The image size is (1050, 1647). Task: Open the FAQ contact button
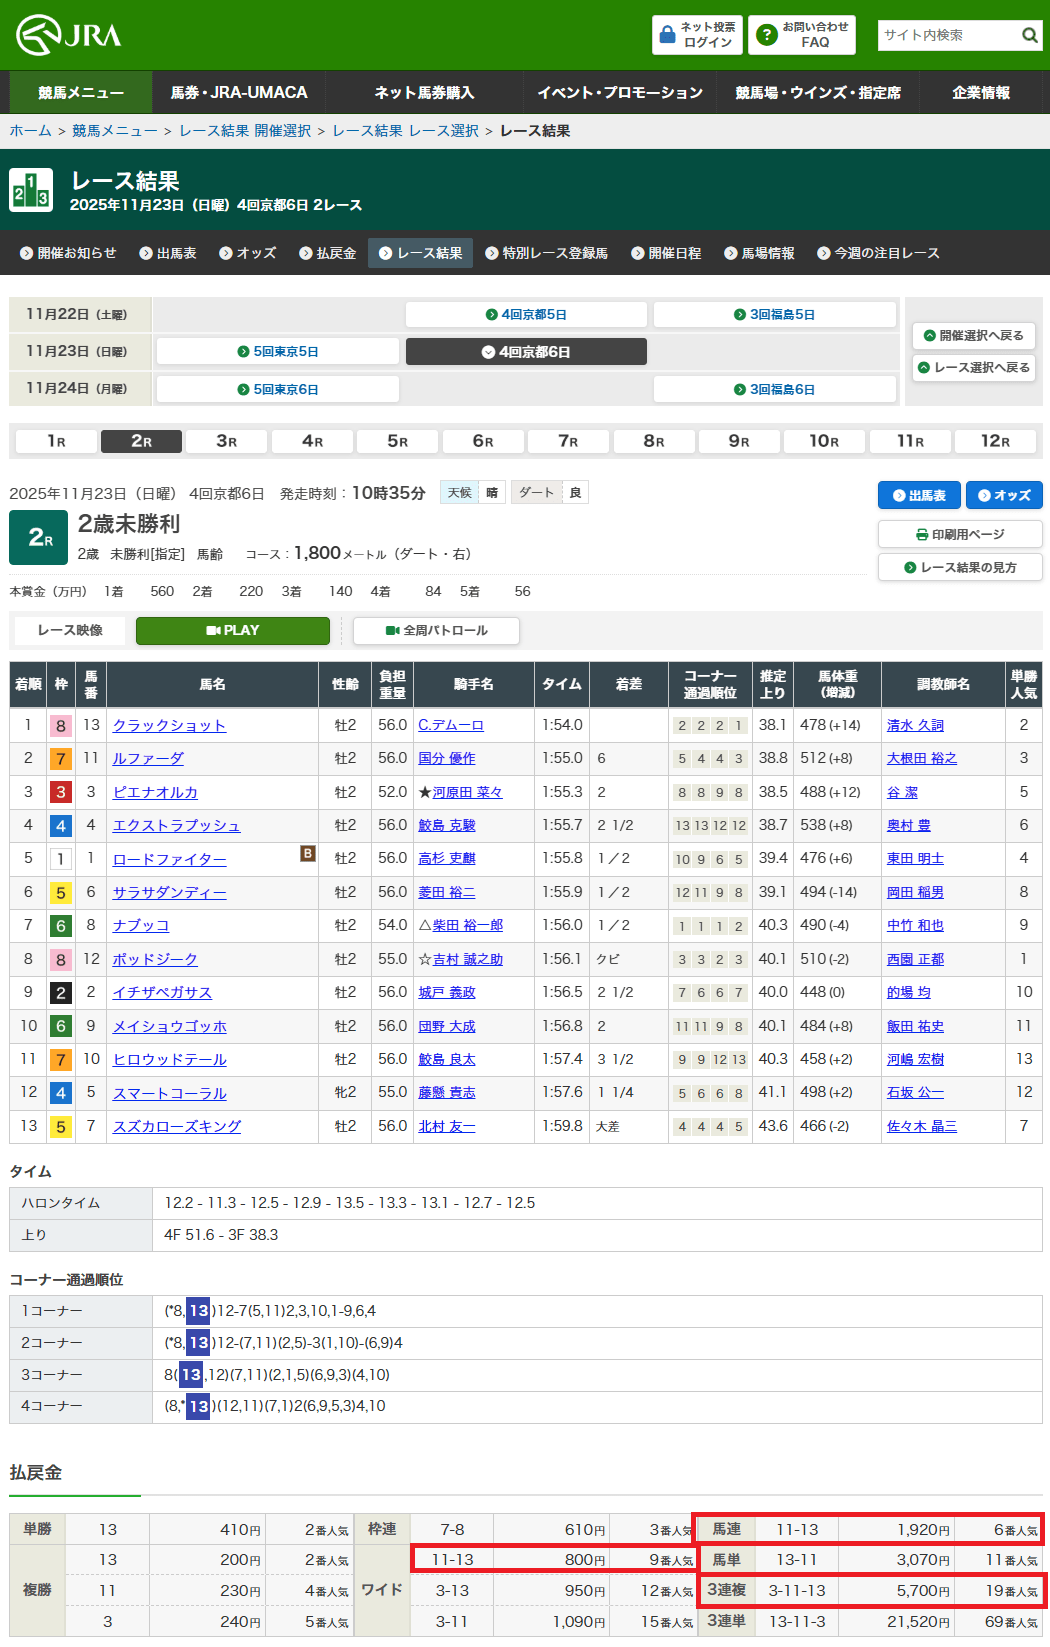[x=803, y=35]
